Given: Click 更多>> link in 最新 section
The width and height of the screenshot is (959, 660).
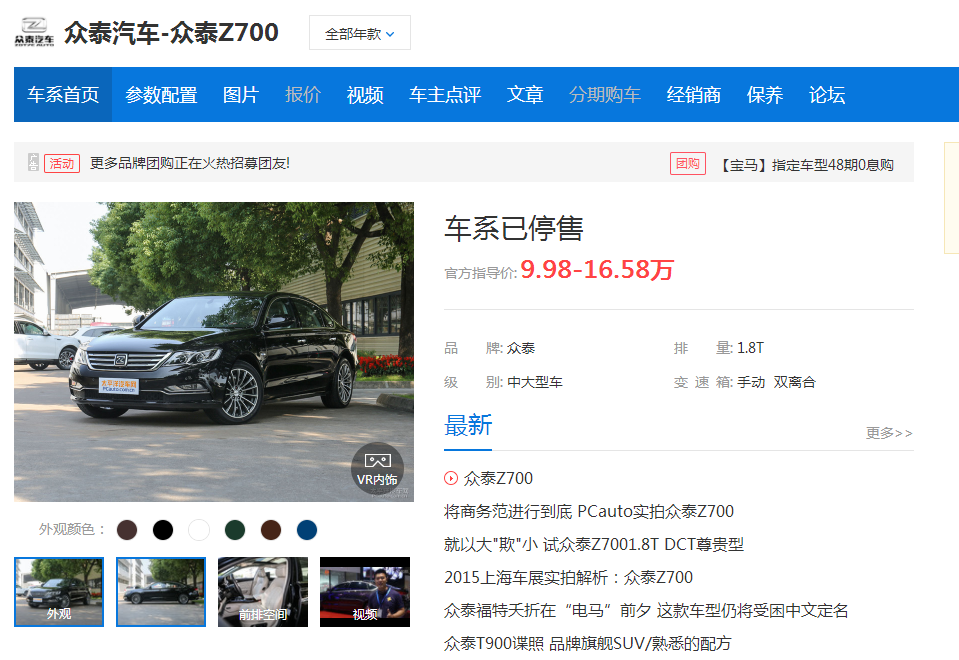Looking at the screenshot, I should click(x=889, y=433).
